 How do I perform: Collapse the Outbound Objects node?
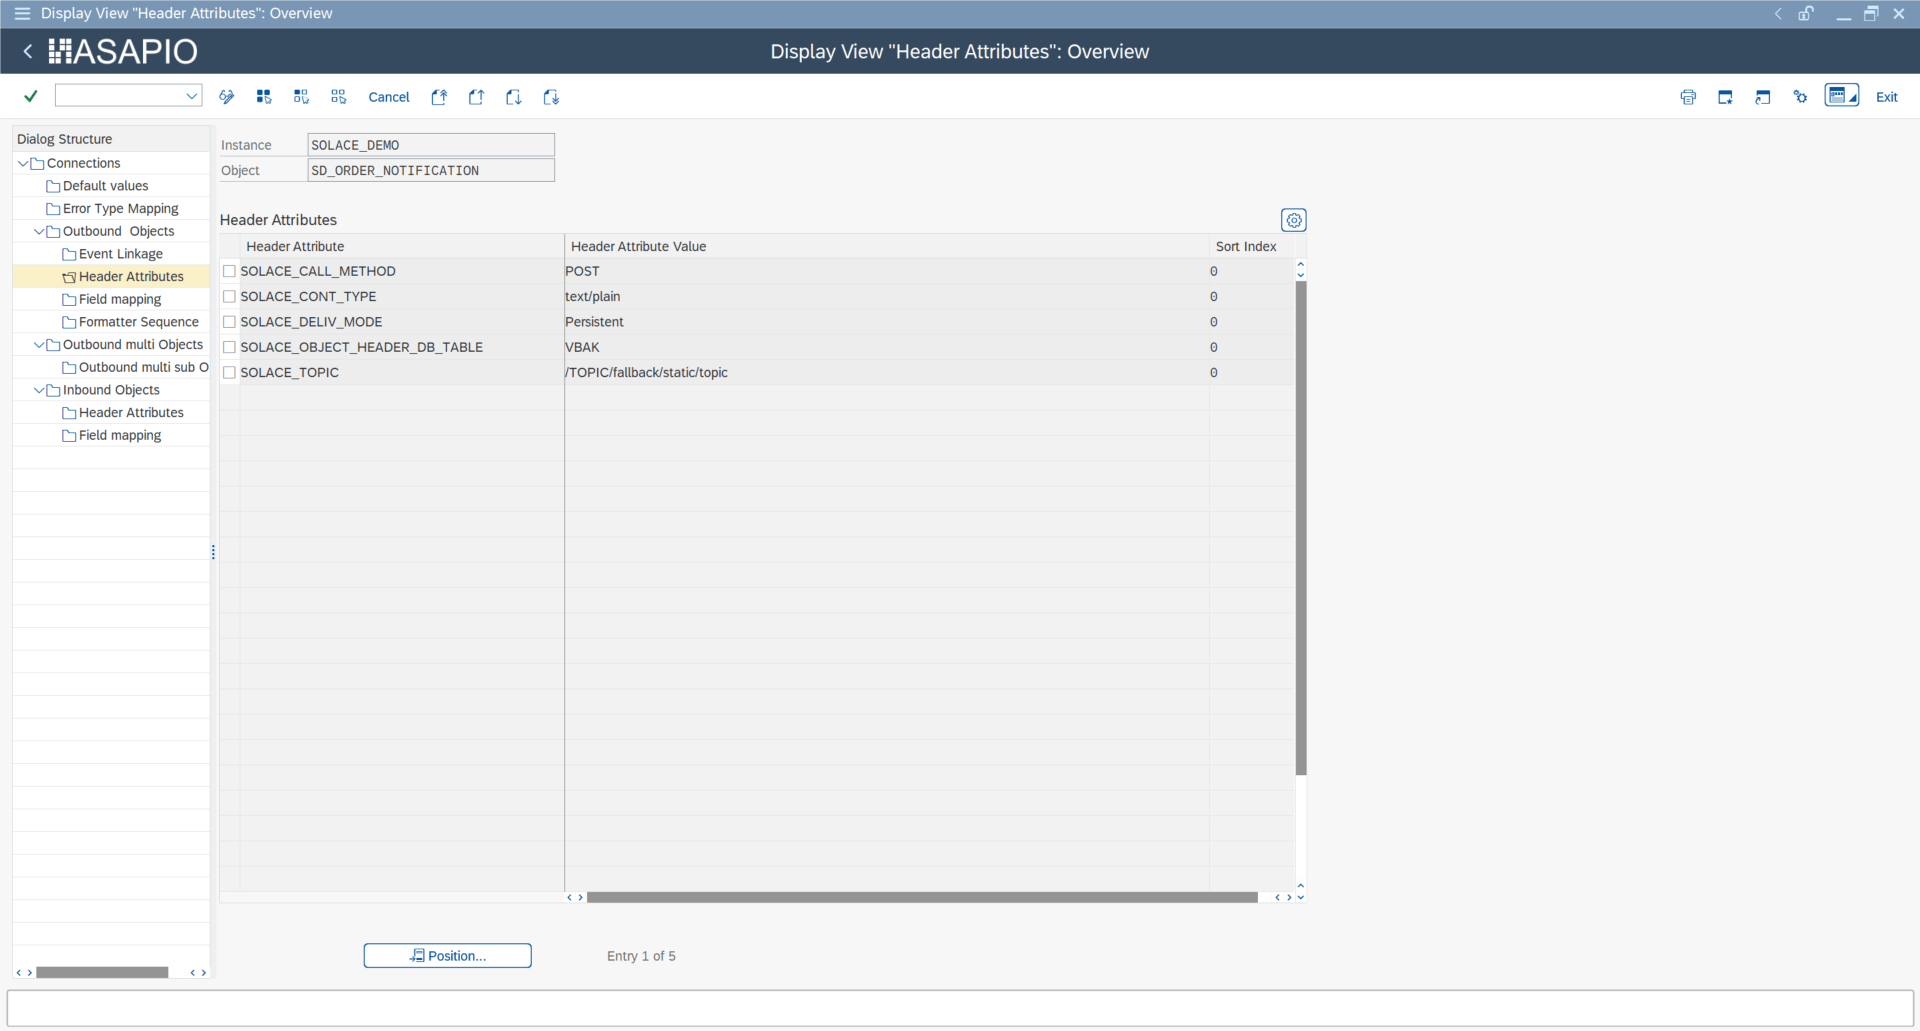click(x=39, y=231)
